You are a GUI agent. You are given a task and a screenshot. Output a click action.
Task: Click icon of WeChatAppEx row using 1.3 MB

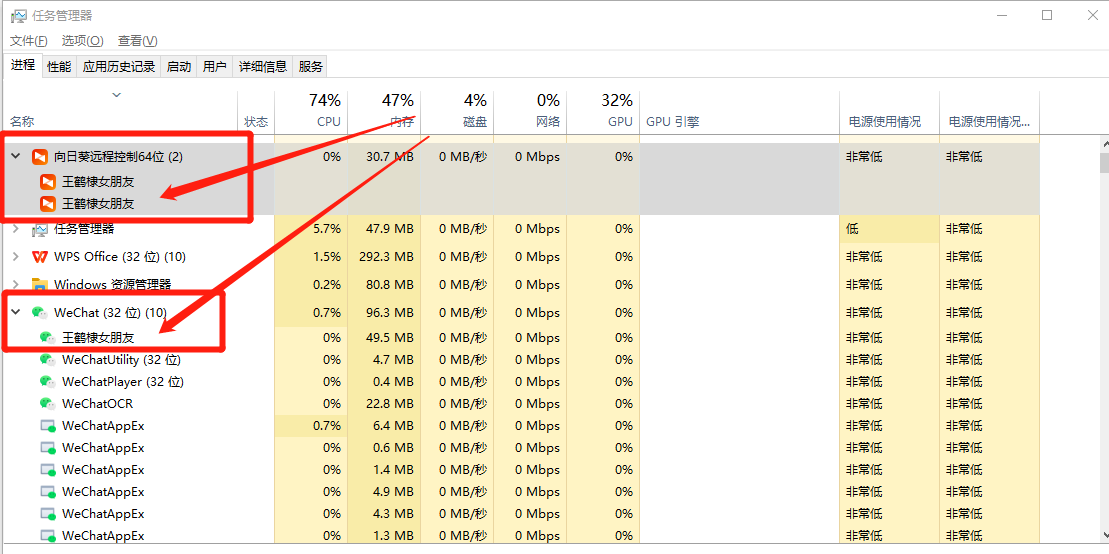click(47, 536)
